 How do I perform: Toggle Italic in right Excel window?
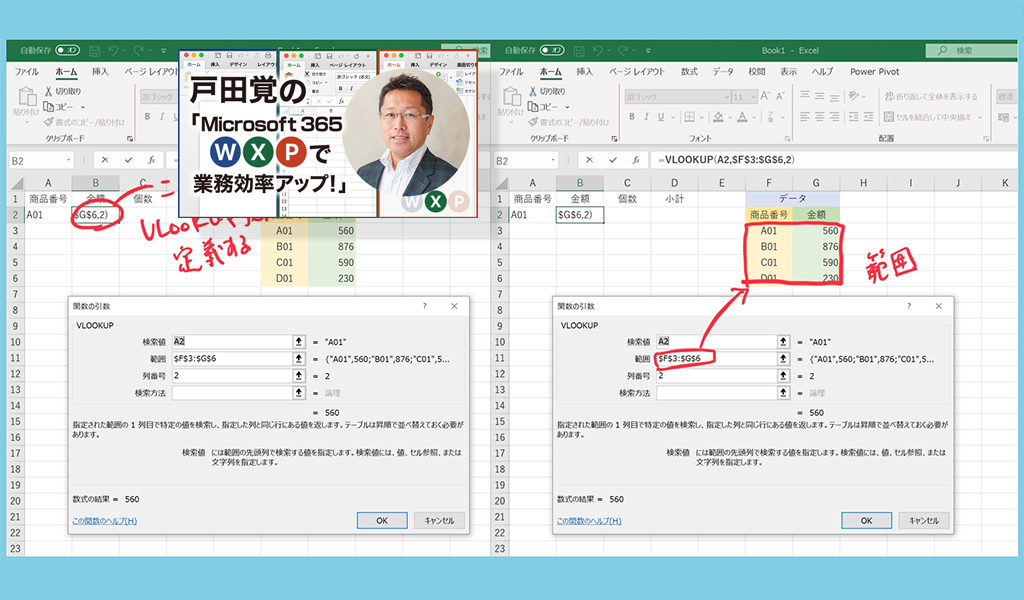pos(646,117)
